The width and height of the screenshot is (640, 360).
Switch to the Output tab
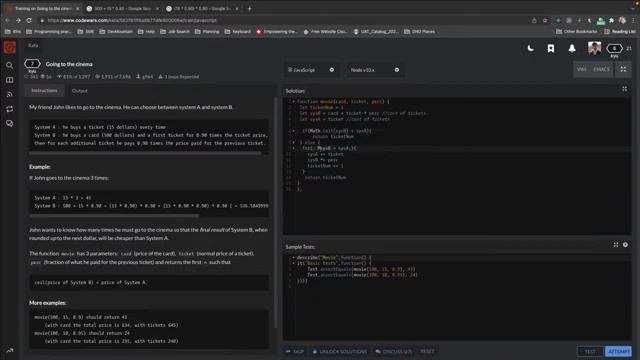point(80,91)
